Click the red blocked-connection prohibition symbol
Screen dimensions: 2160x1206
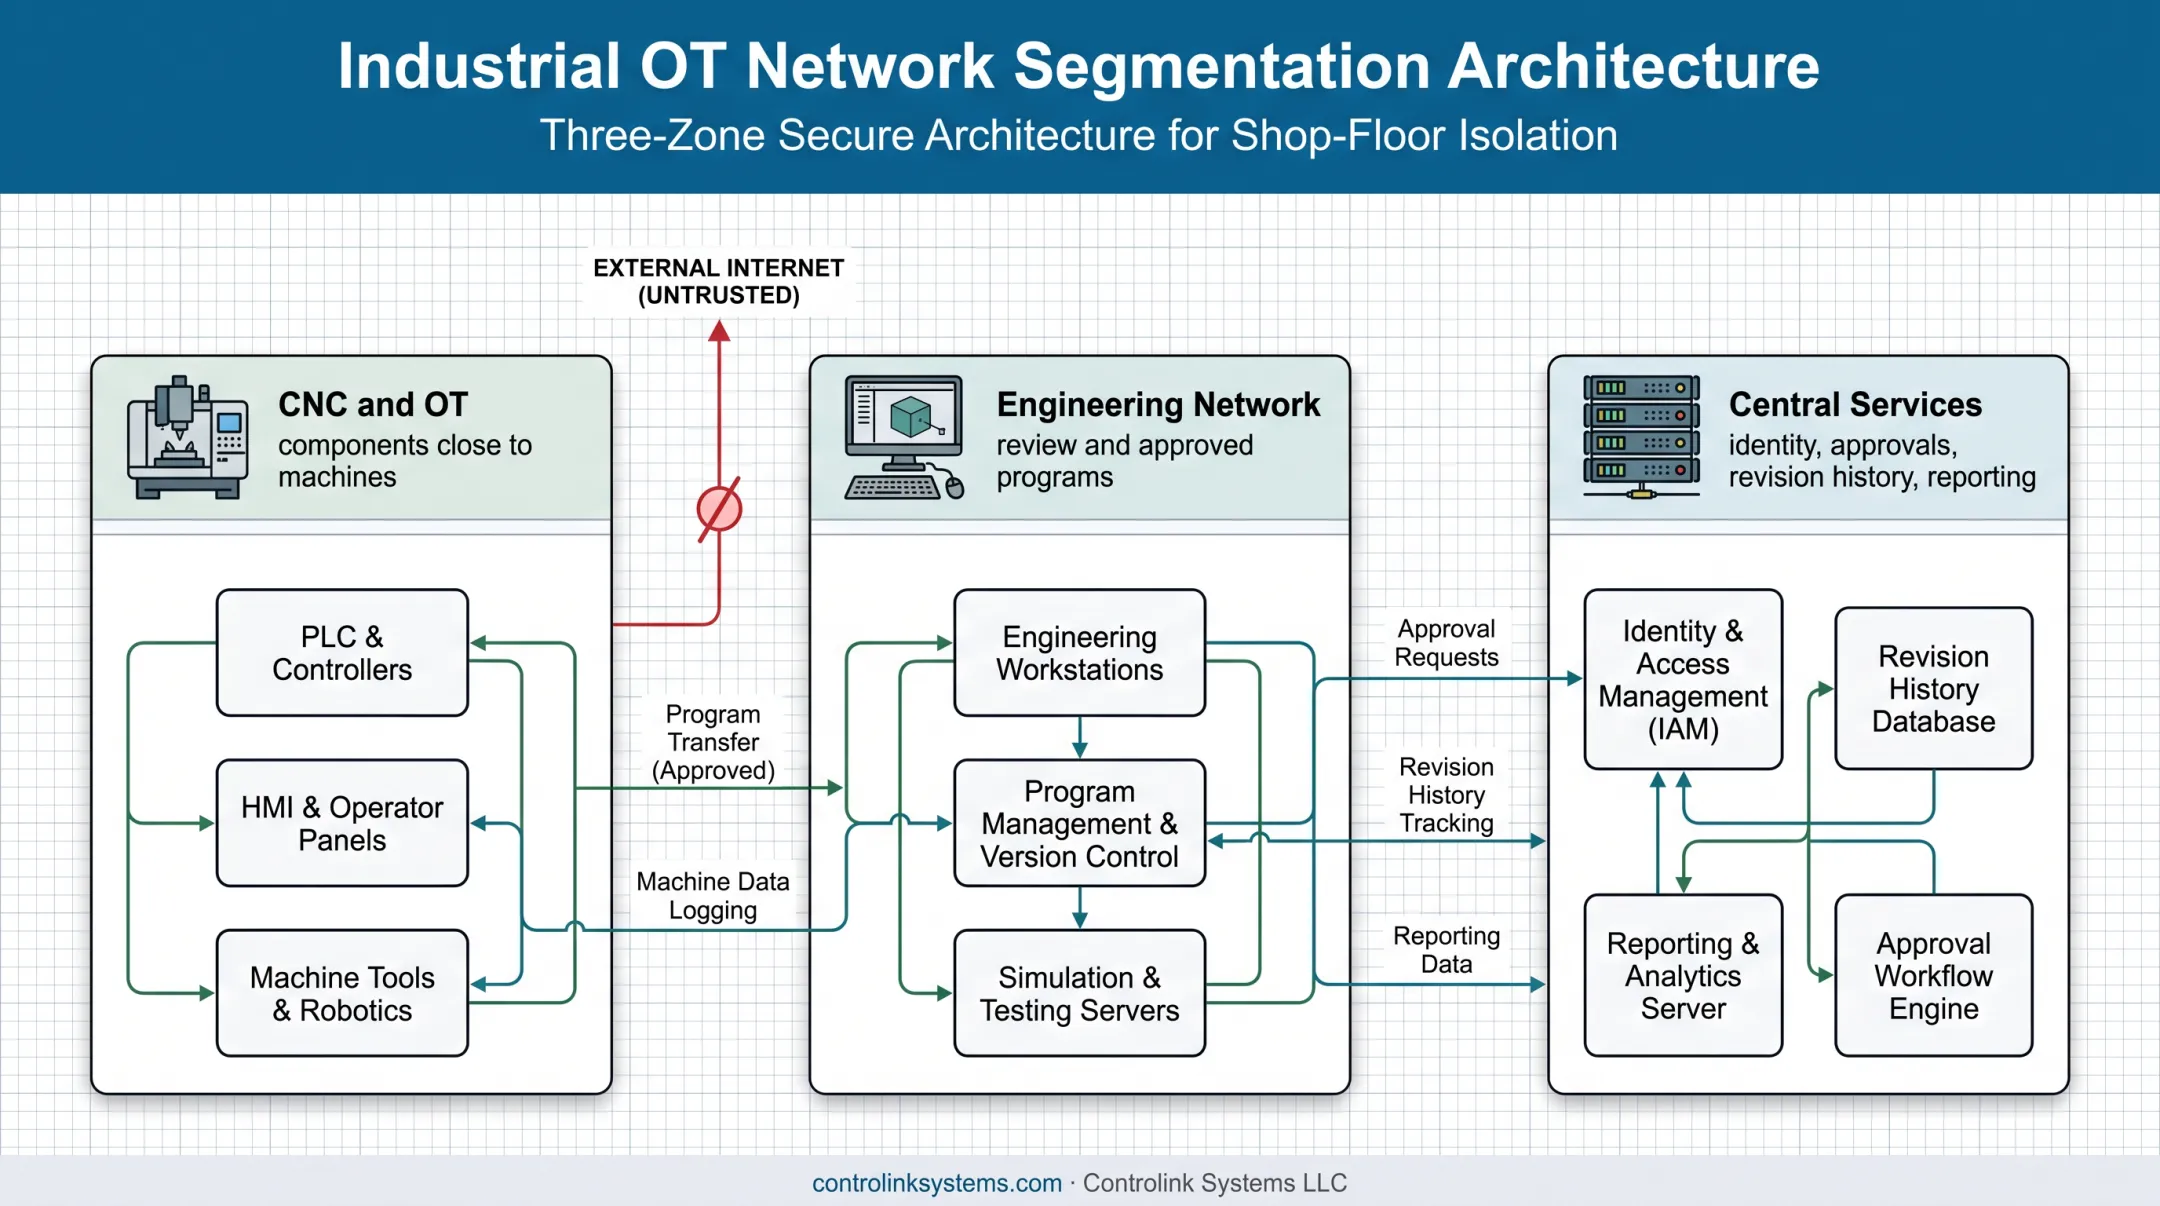click(x=719, y=509)
